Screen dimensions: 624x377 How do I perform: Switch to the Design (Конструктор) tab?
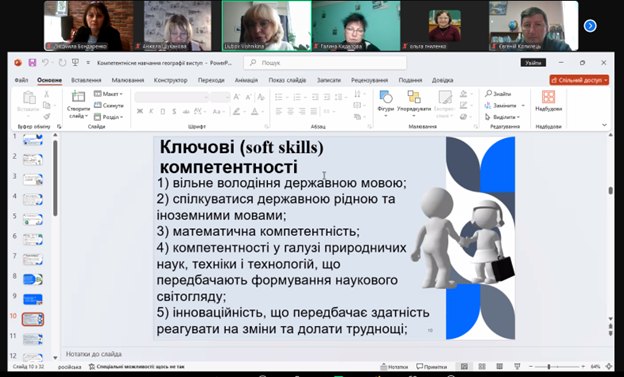click(170, 80)
